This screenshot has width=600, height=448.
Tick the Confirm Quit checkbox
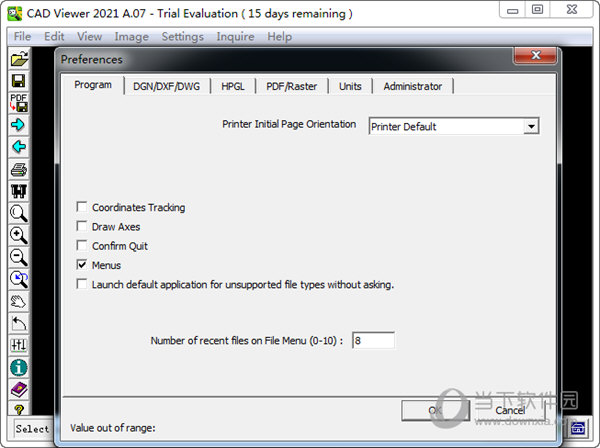point(82,245)
